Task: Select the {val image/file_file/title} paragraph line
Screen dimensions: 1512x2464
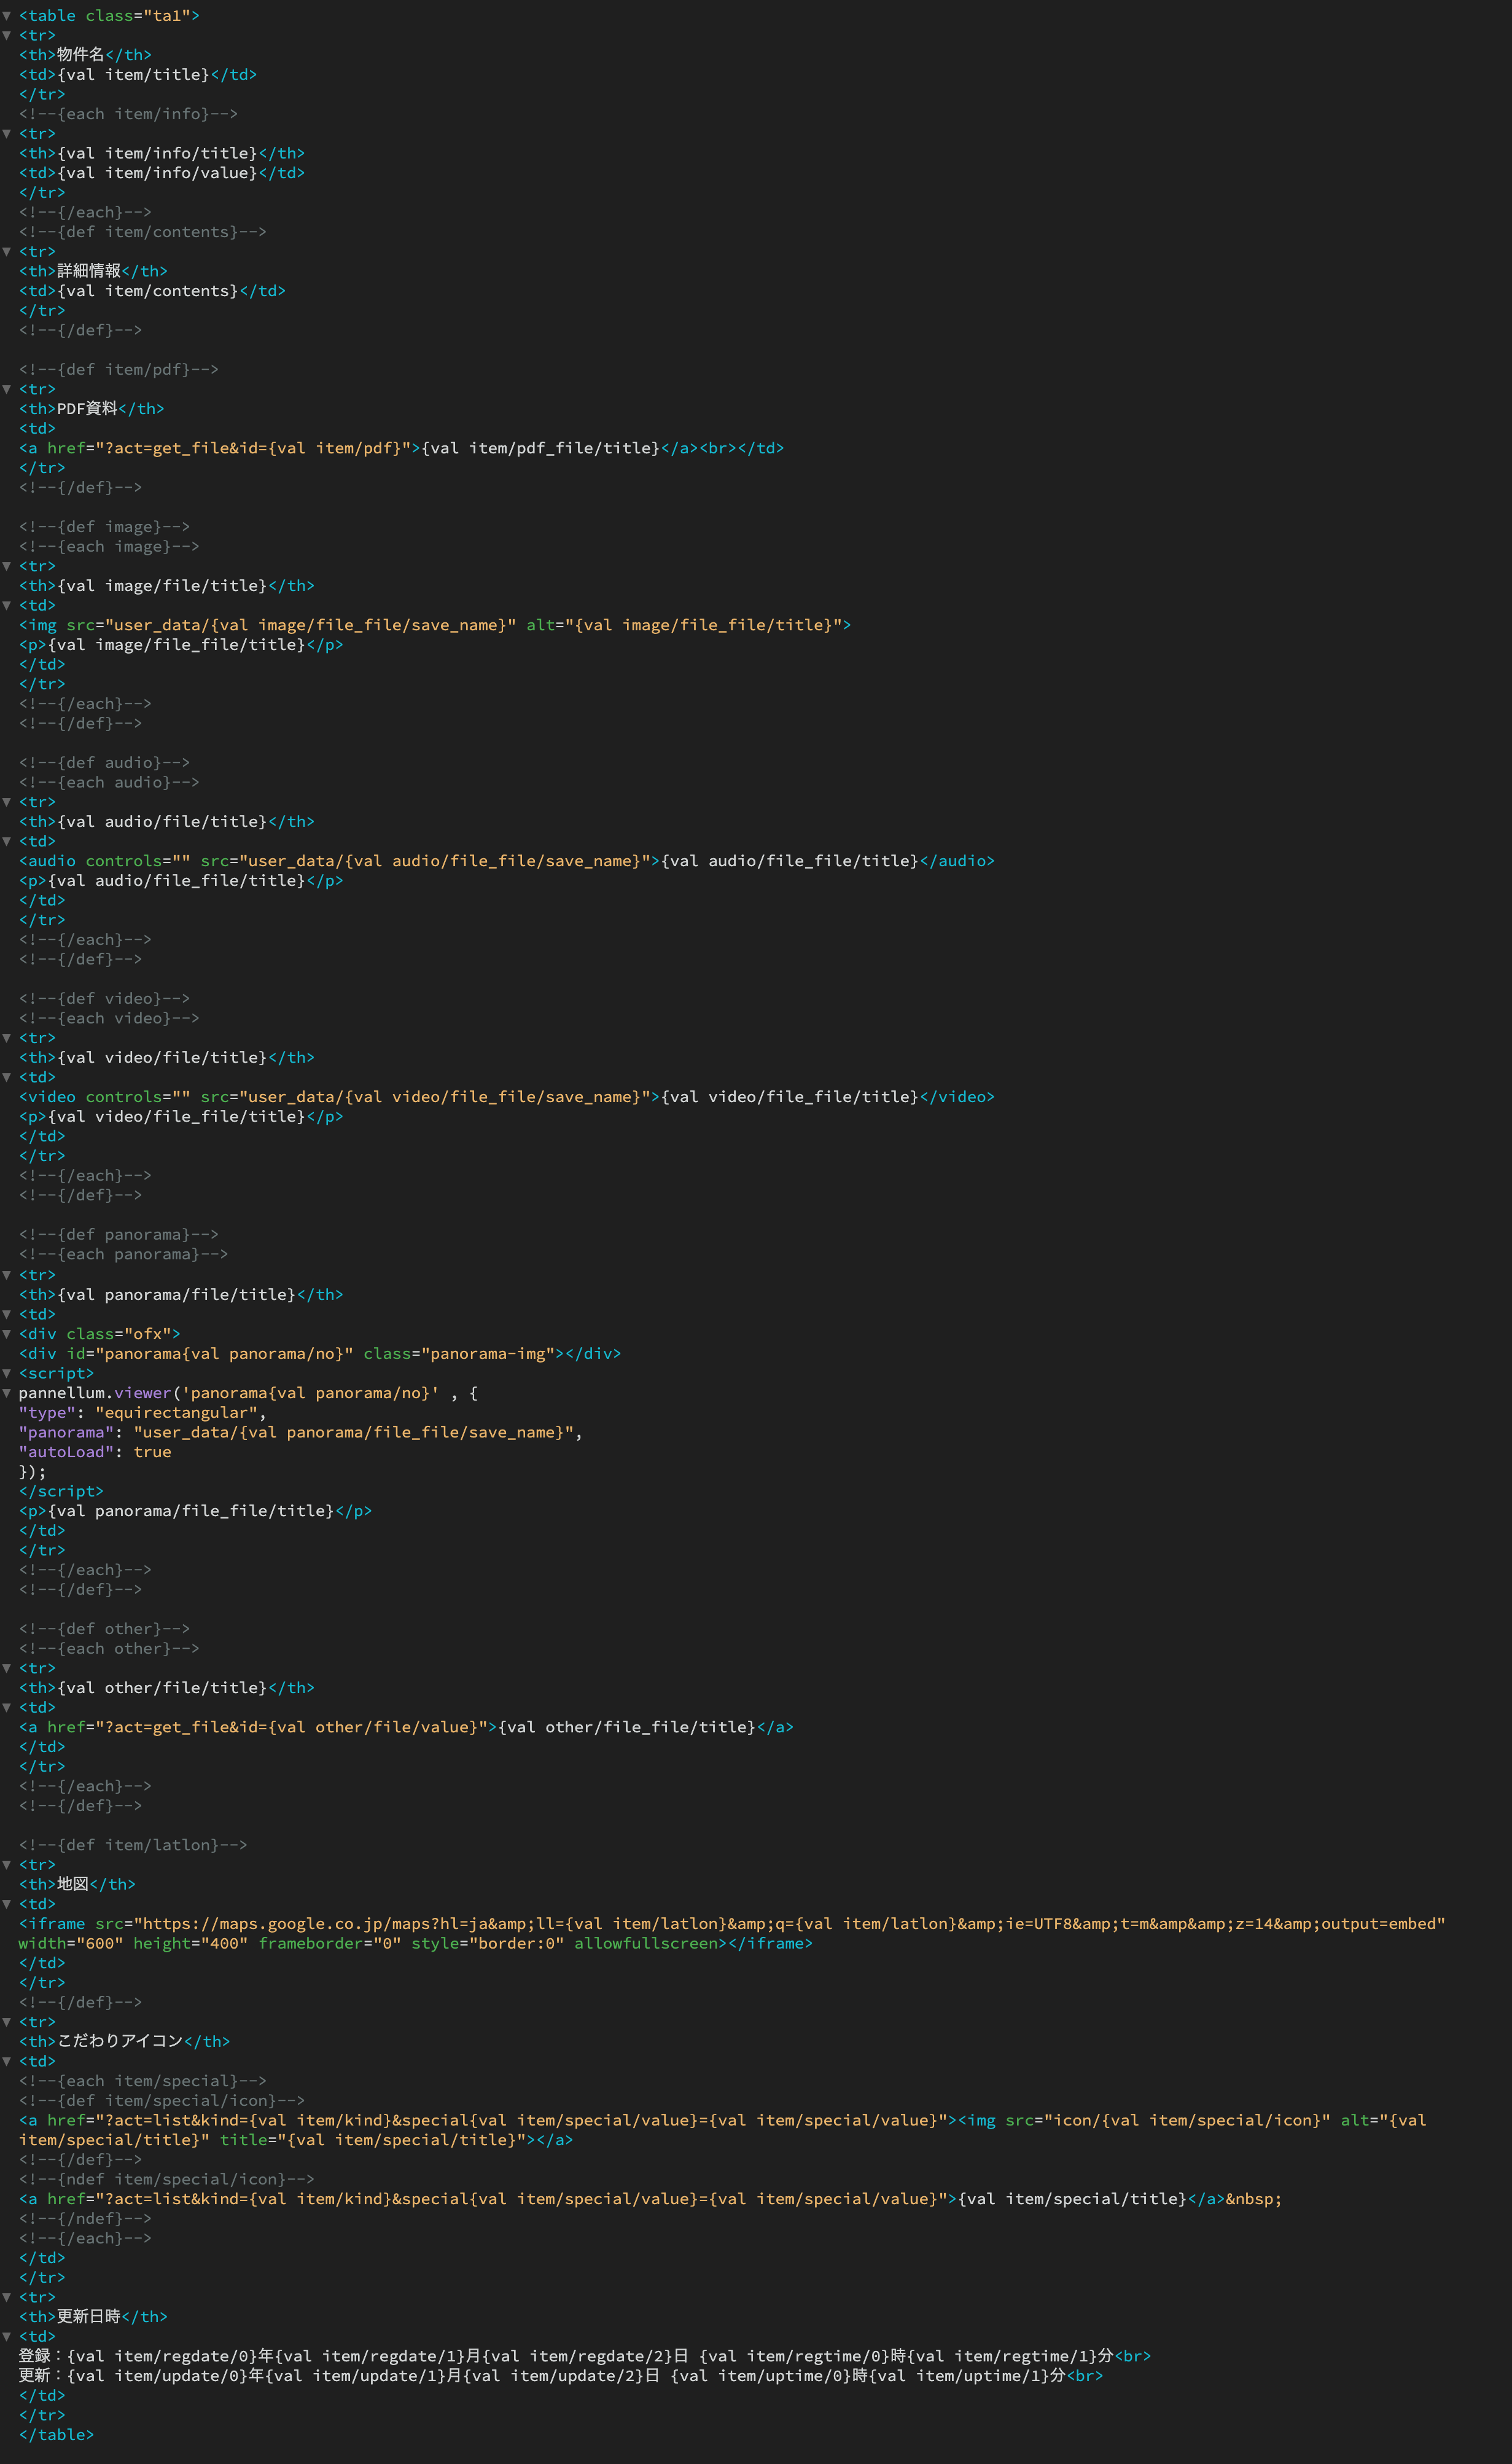Action: [x=181, y=645]
